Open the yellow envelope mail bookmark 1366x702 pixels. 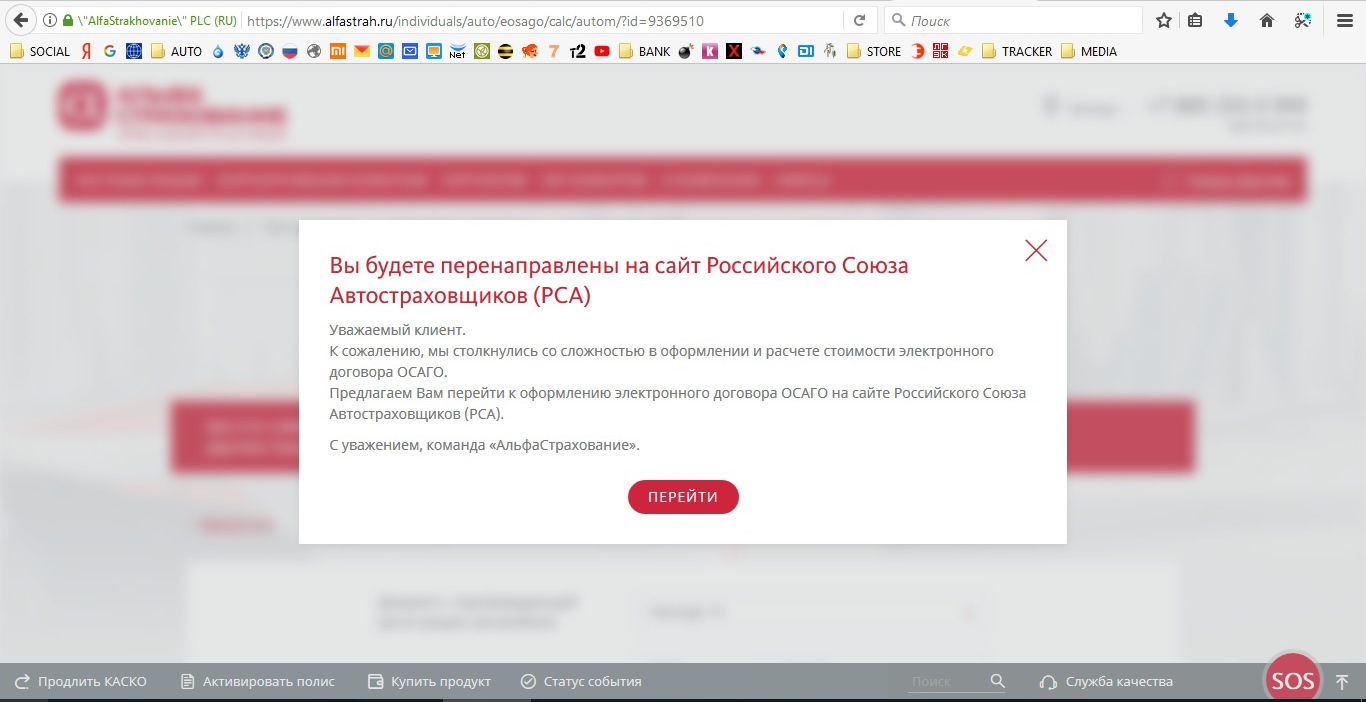click(x=362, y=51)
